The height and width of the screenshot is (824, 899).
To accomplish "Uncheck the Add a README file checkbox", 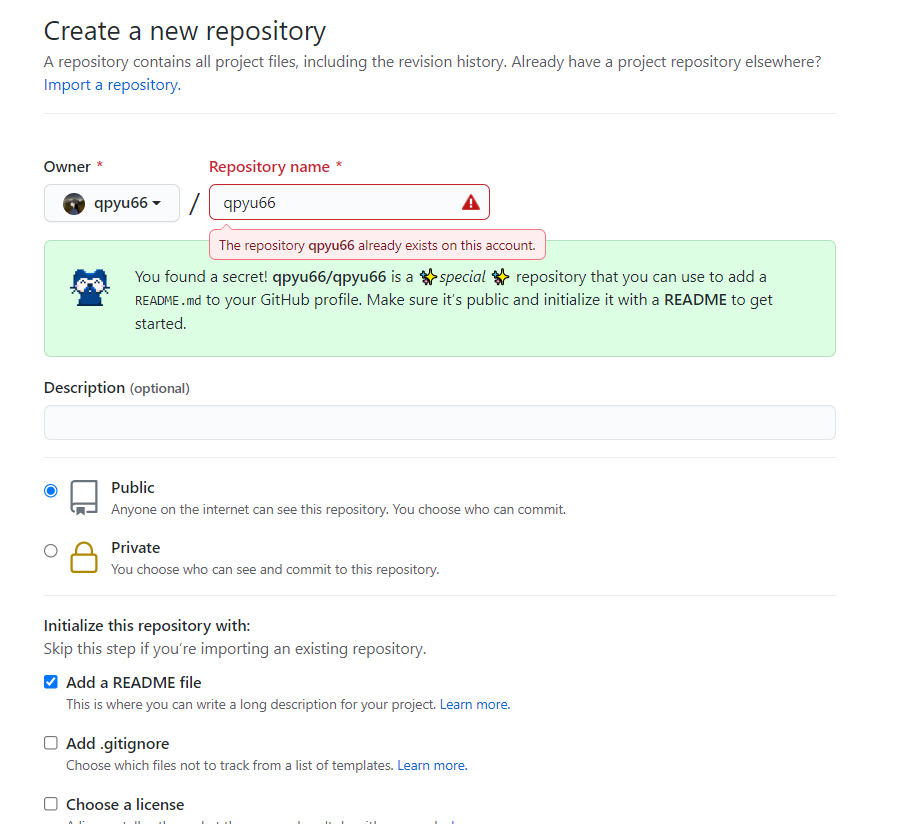I will (51, 682).
